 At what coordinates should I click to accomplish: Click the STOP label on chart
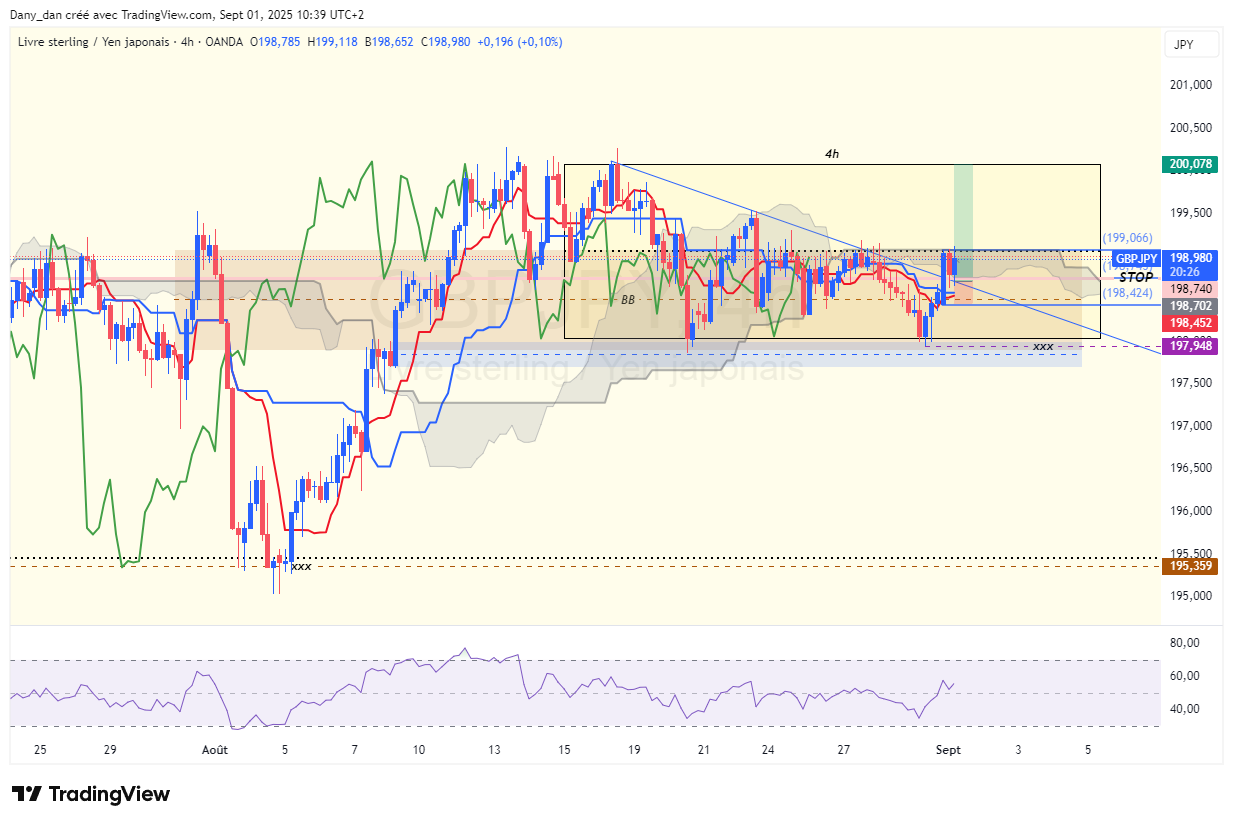[x=1136, y=277]
